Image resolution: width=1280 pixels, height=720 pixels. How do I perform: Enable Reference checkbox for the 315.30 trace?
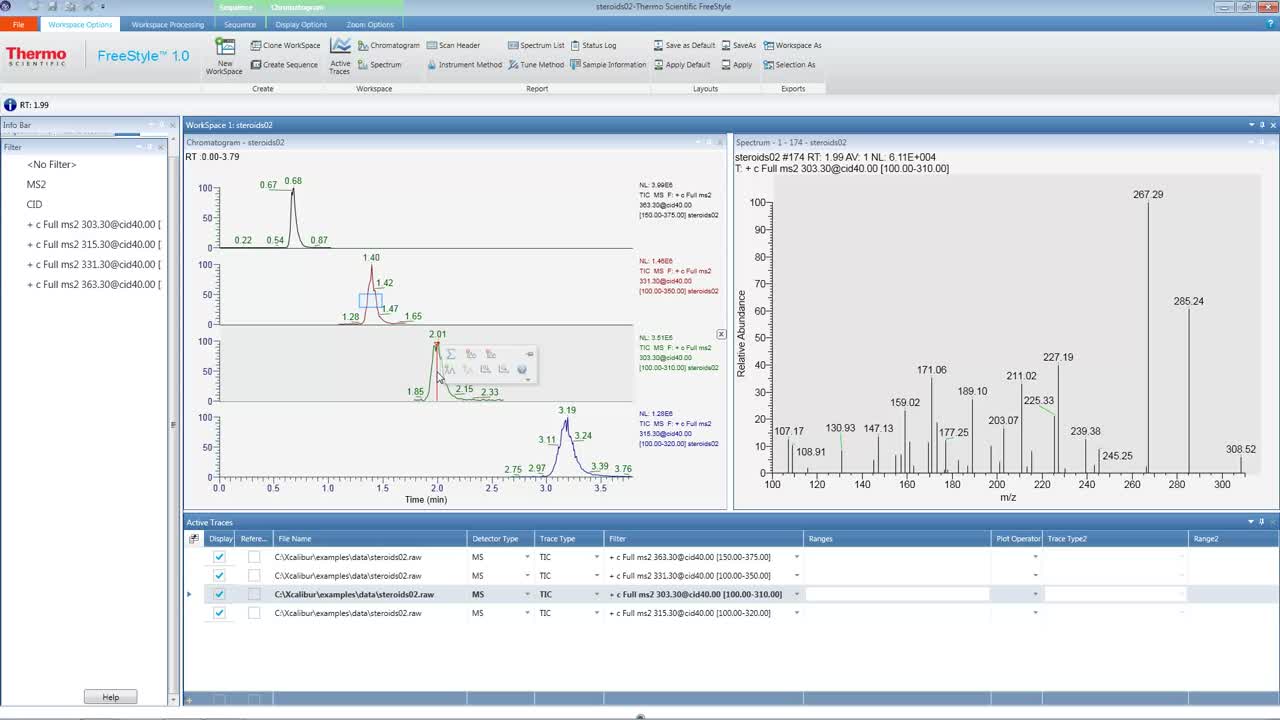(254, 613)
